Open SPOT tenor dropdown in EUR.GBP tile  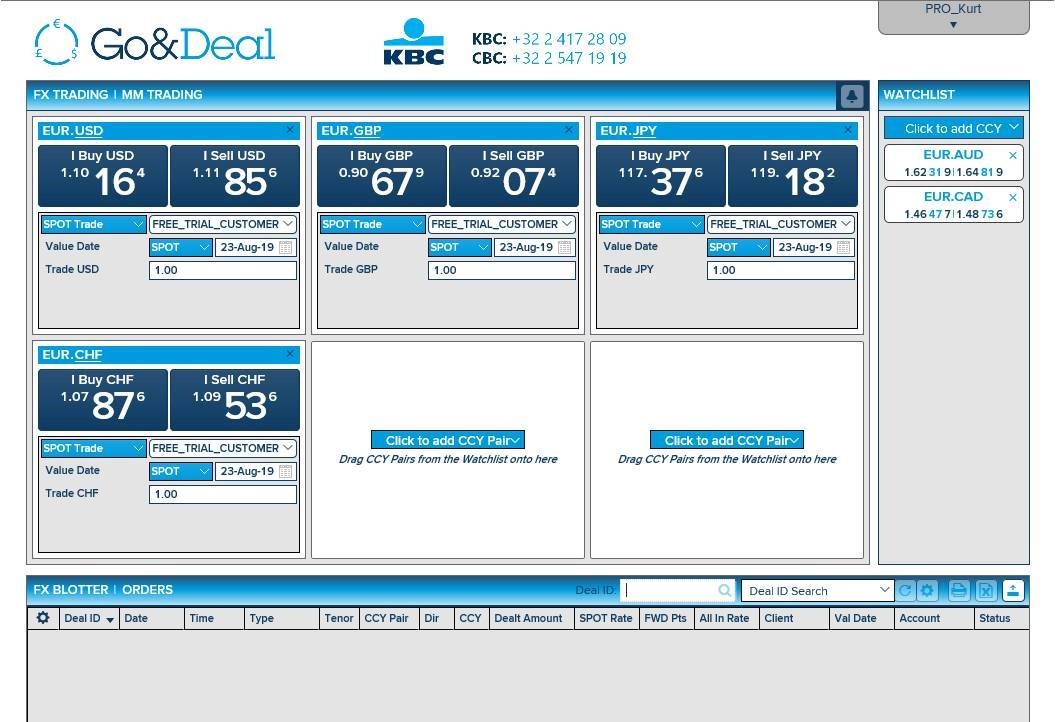pyautogui.click(x=460, y=247)
